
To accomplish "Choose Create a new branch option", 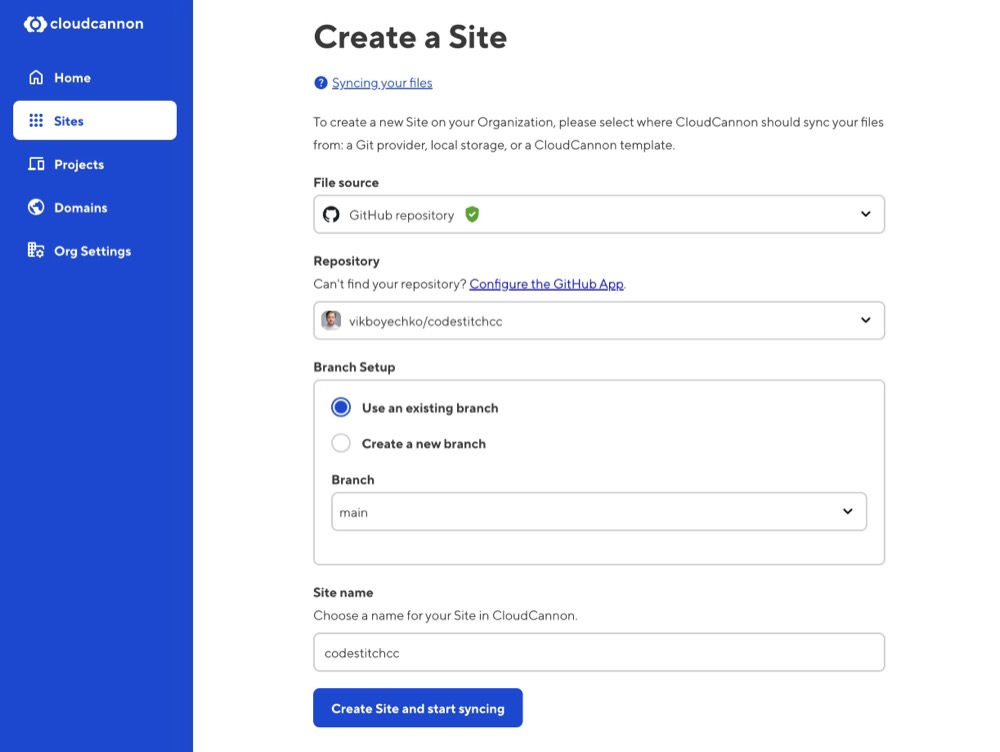I will click(340, 443).
